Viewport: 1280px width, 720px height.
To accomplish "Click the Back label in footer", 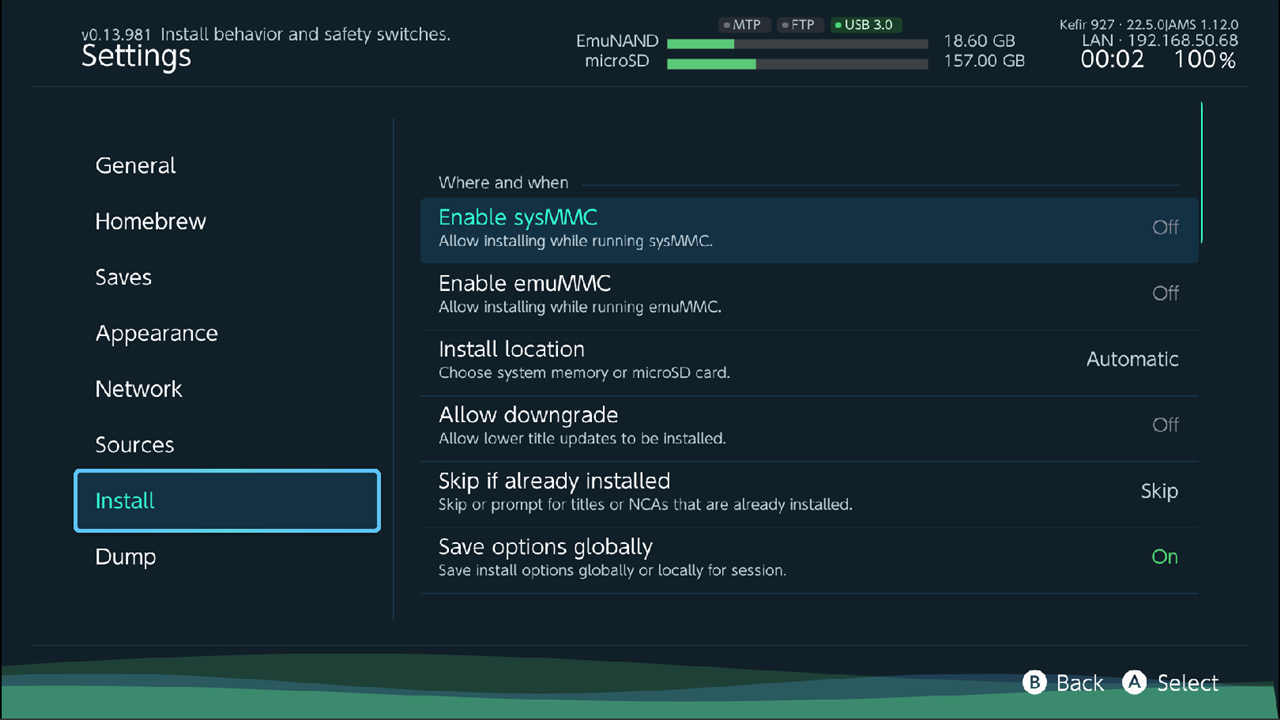I will click(1080, 683).
